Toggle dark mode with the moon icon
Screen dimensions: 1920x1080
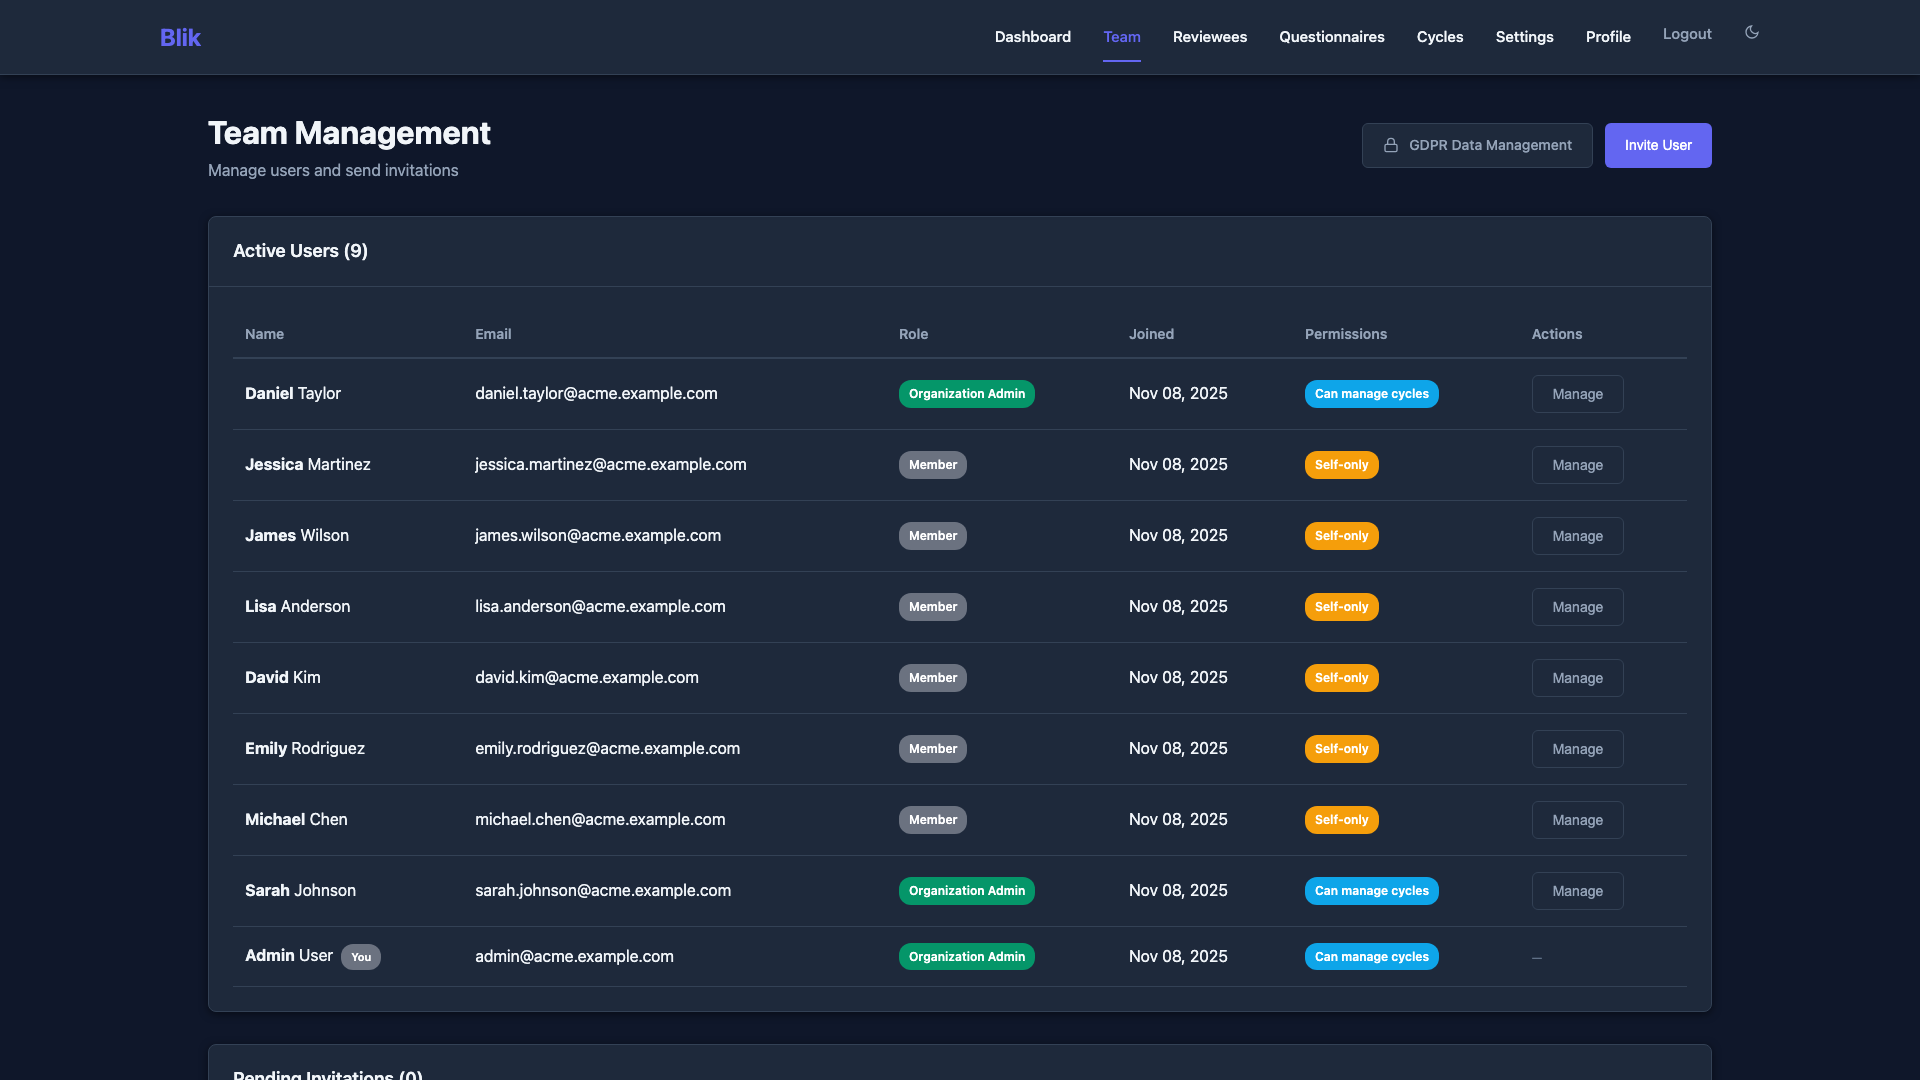[1751, 33]
